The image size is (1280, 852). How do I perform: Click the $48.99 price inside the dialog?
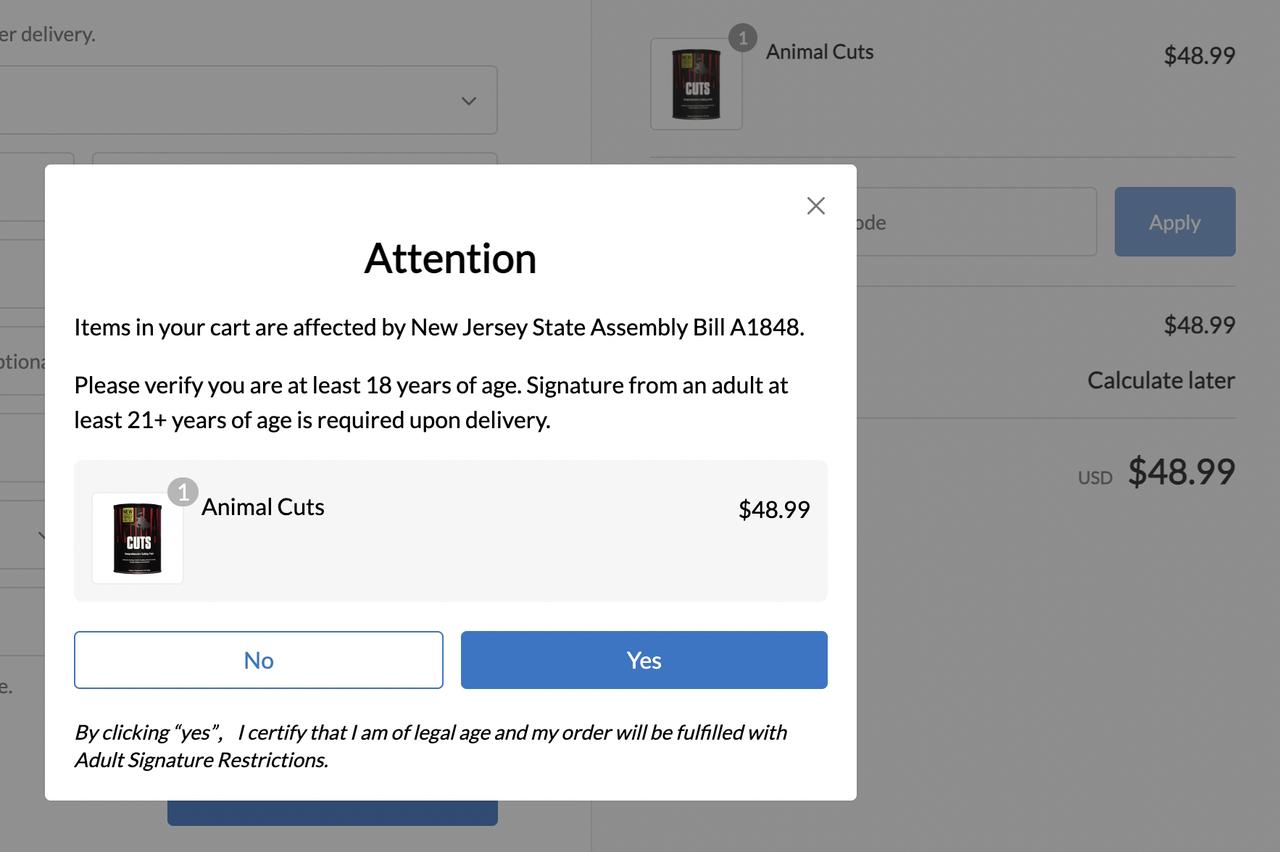tap(773, 510)
